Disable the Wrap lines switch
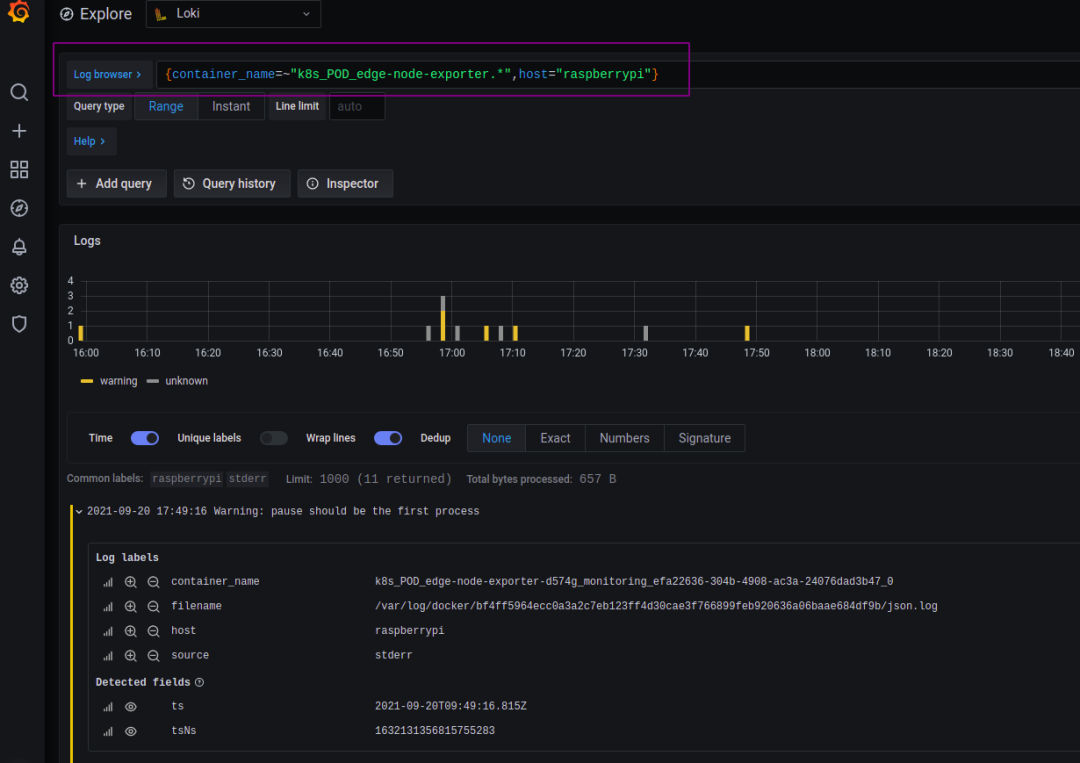 [388, 438]
